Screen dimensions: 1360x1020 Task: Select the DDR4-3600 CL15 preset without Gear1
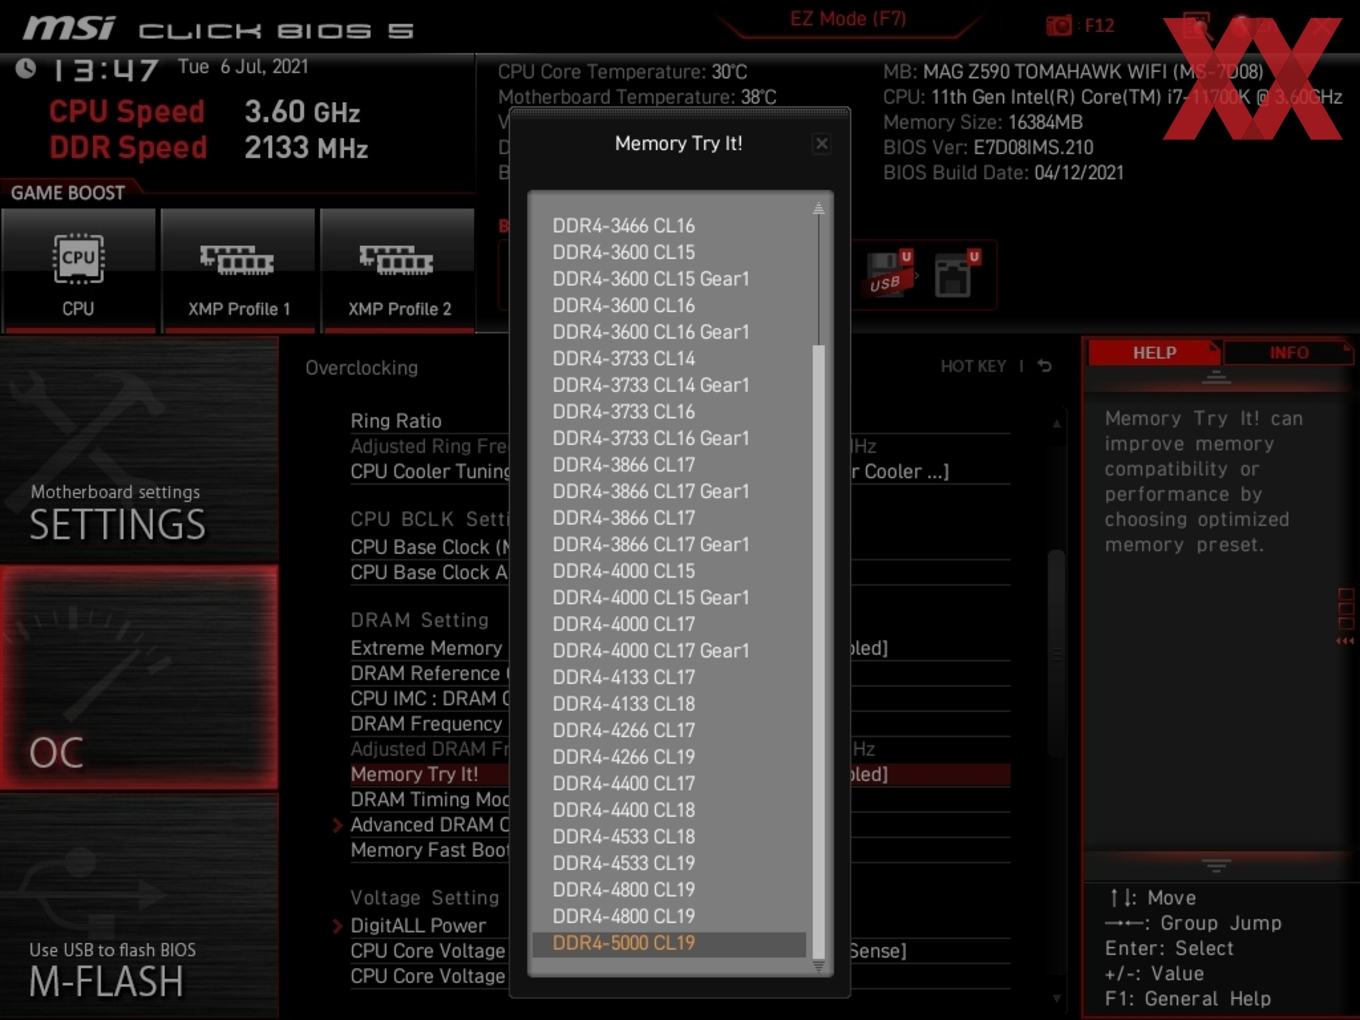623,252
